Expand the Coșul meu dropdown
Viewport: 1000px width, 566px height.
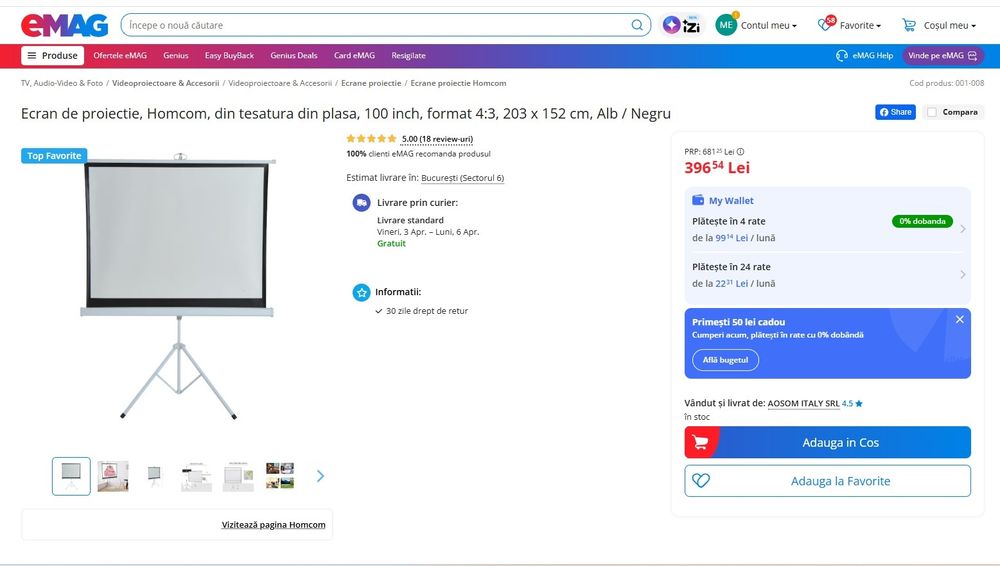pyautogui.click(x=950, y=26)
